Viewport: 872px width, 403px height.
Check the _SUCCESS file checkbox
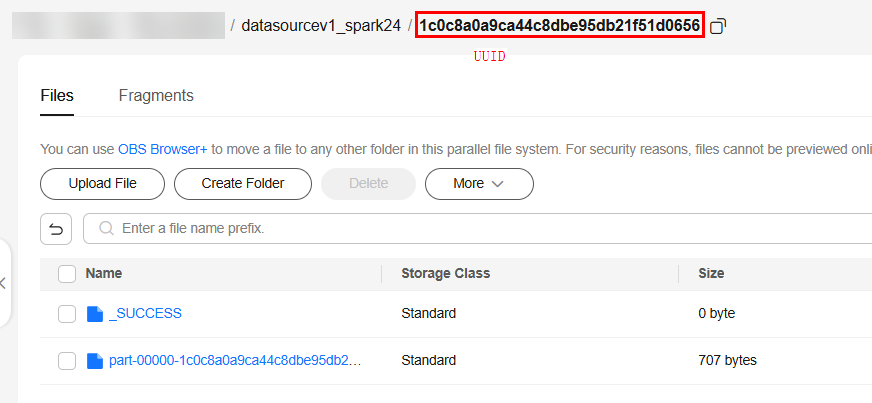tap(67, 314)
